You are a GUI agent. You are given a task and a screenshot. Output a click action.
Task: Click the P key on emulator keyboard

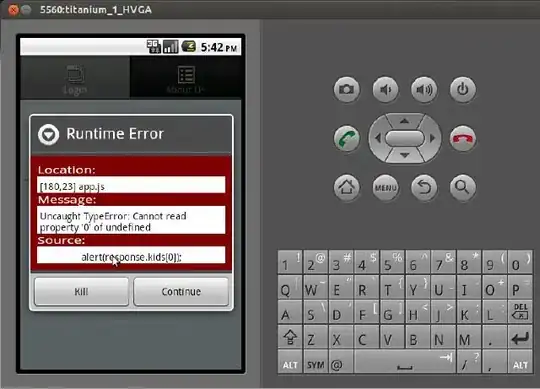click(x=520, y=287)
